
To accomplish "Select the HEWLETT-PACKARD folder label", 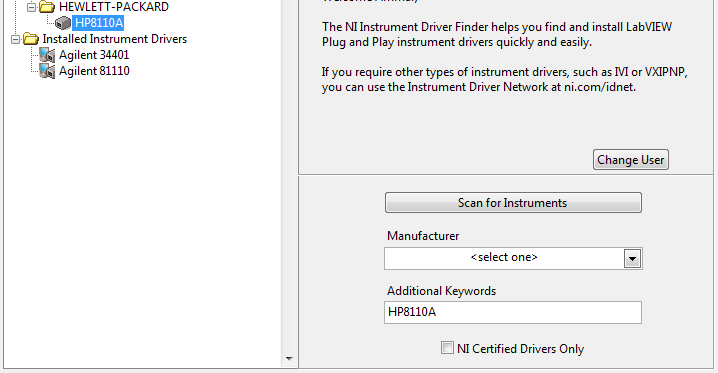I will (x=114, y=7).
